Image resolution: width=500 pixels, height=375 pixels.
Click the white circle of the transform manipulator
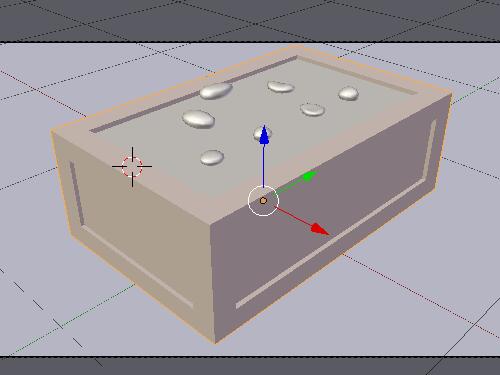click(x=263, y=201)
